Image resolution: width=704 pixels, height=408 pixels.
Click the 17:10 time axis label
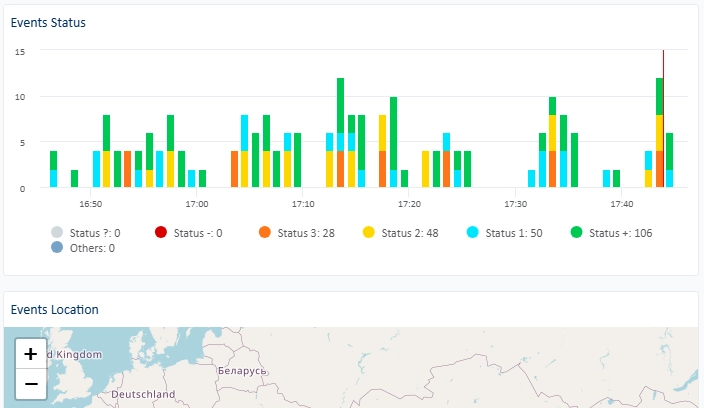pos(303,204)
